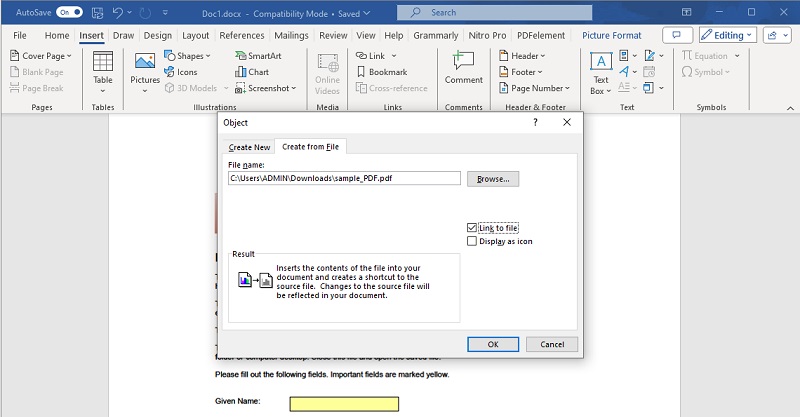The height and width of the screenshot is (417, 800).
Task: Confirm with the OK button
Action: tap(493, 345)
